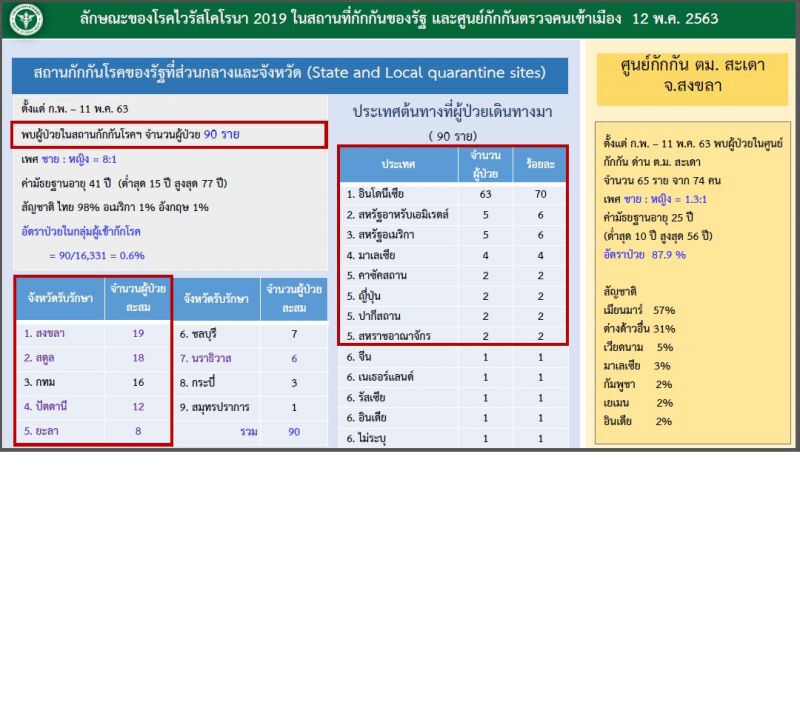The width and height of the screenshot is (800, 711).
Task: Click country row '5. ปากีสถาน'
Action: click(x=453, y=316)
